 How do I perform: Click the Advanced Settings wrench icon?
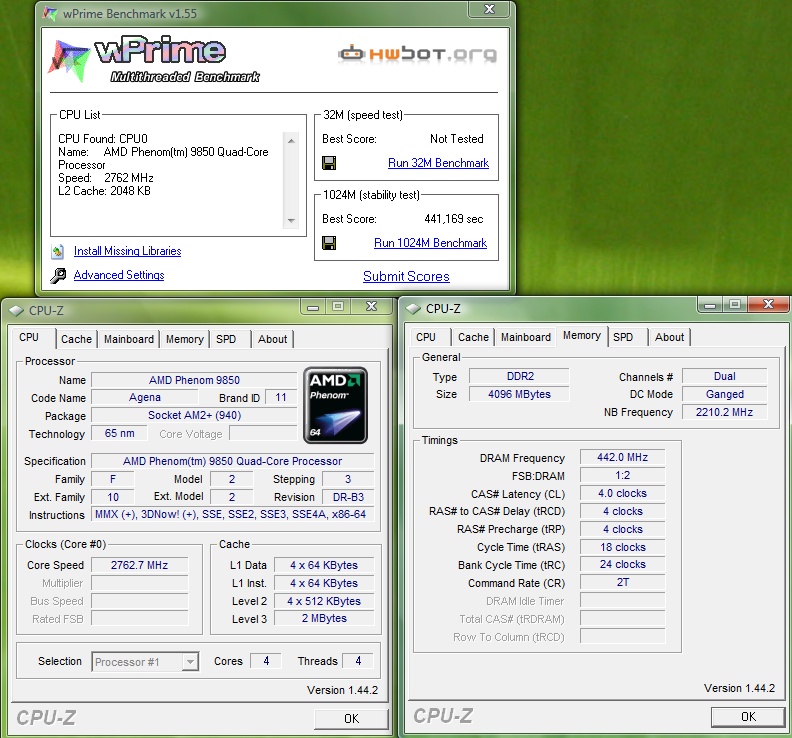tap(58, 275)
